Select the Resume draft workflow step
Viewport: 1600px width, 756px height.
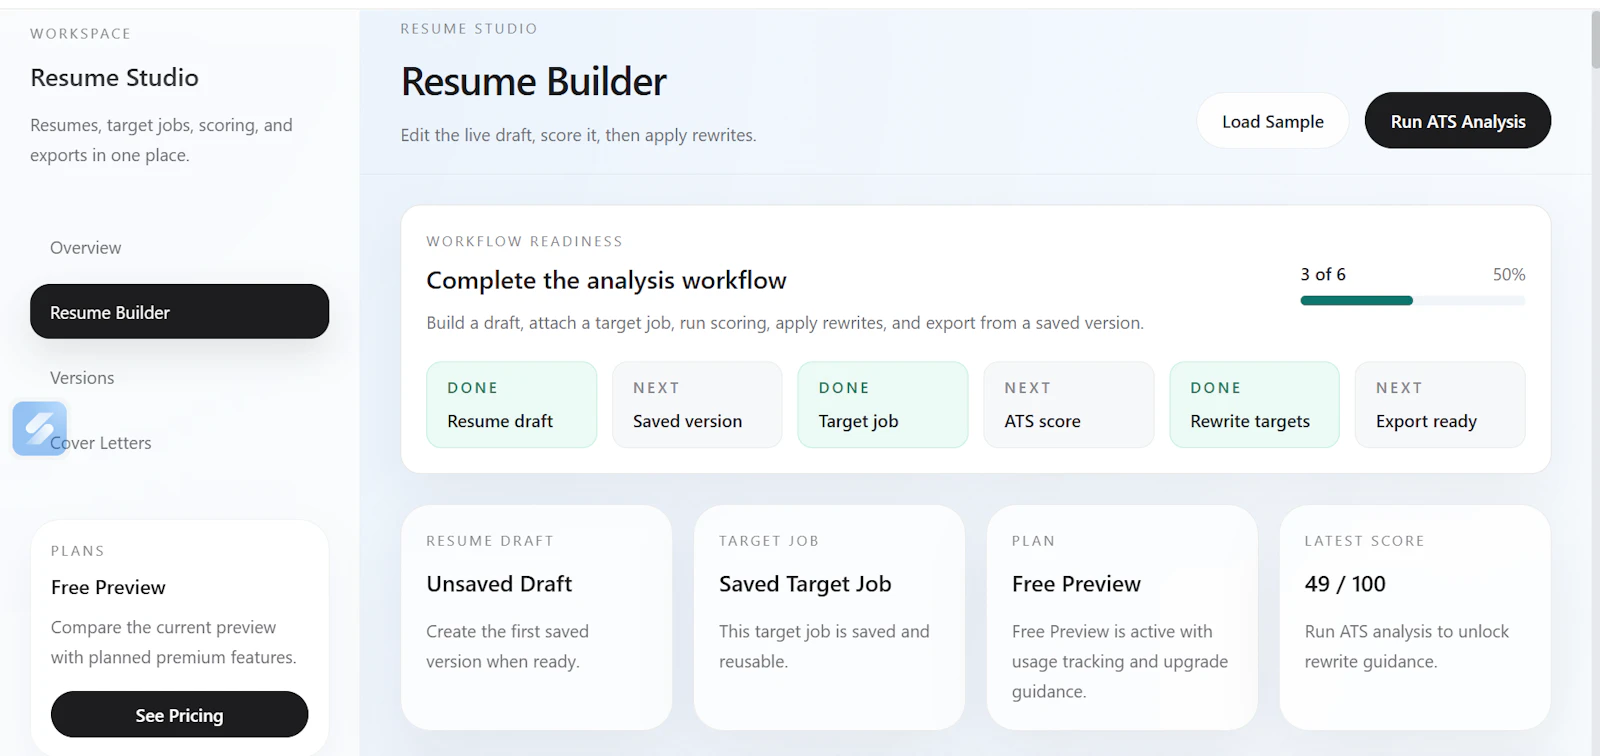[x=512, y=405]
